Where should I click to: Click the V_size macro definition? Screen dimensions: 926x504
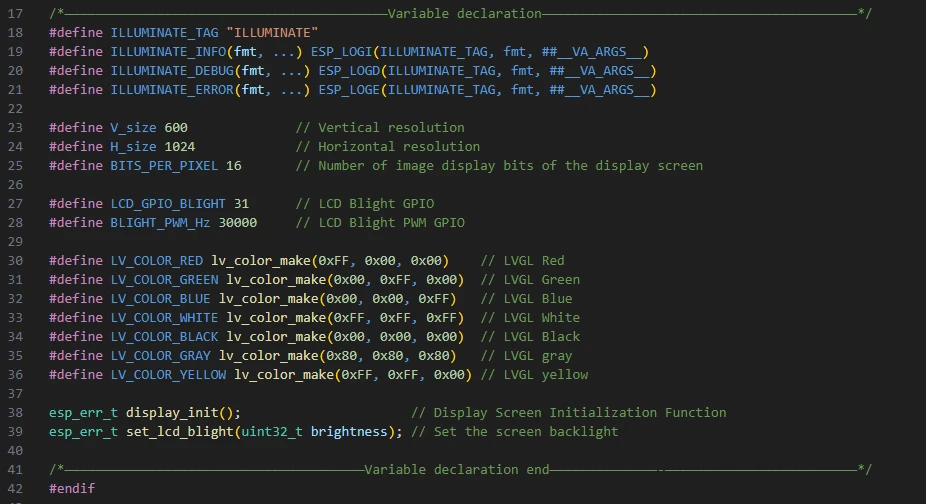pos(133,127)
